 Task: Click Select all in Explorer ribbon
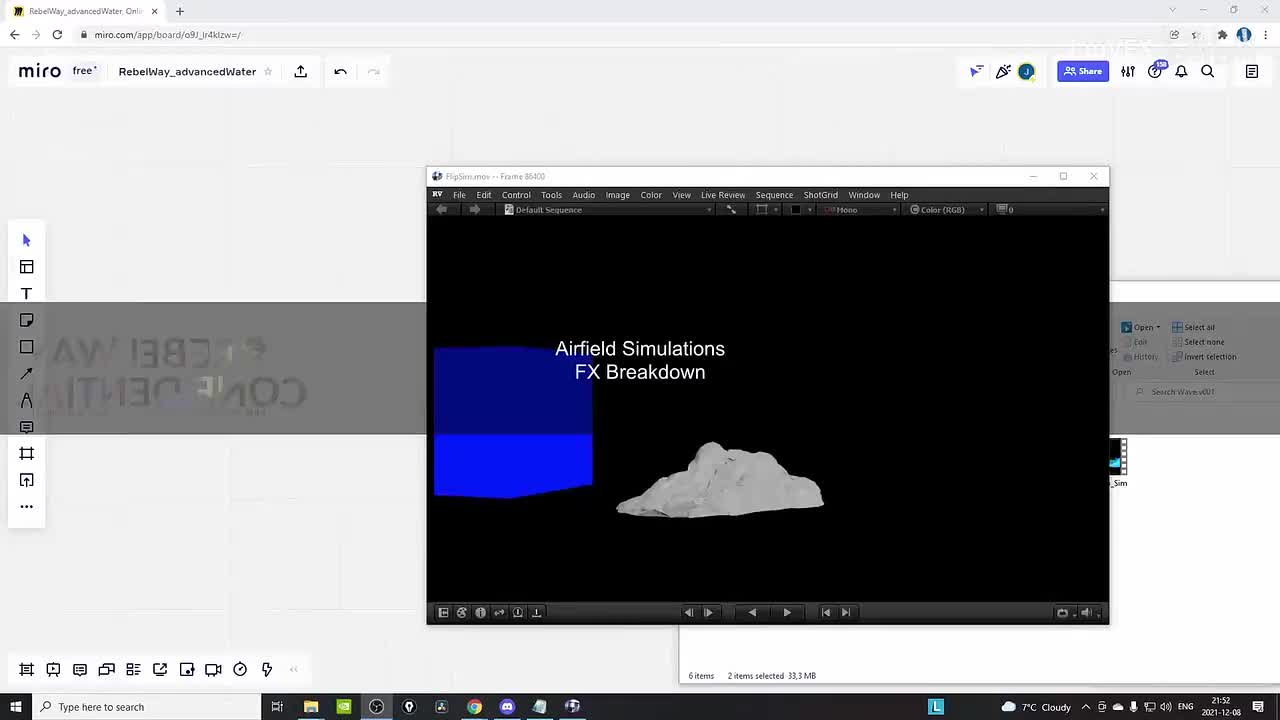point(1194,327)
